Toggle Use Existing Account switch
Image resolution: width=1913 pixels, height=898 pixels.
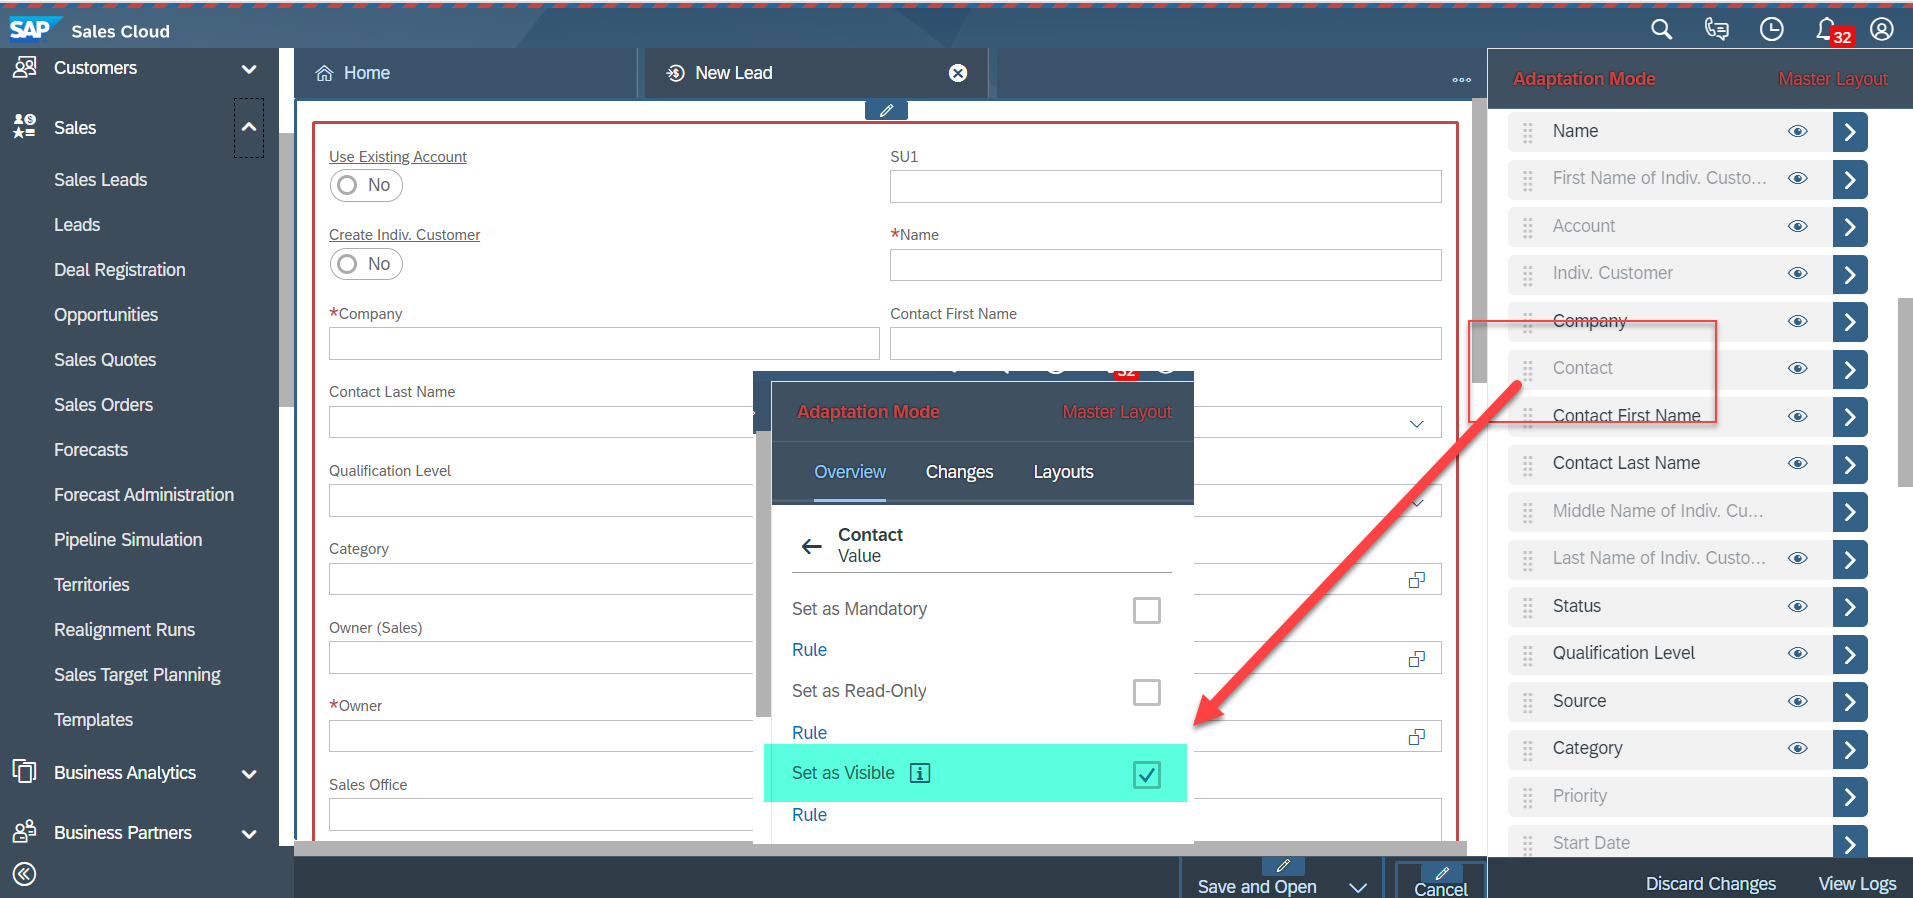366,185
